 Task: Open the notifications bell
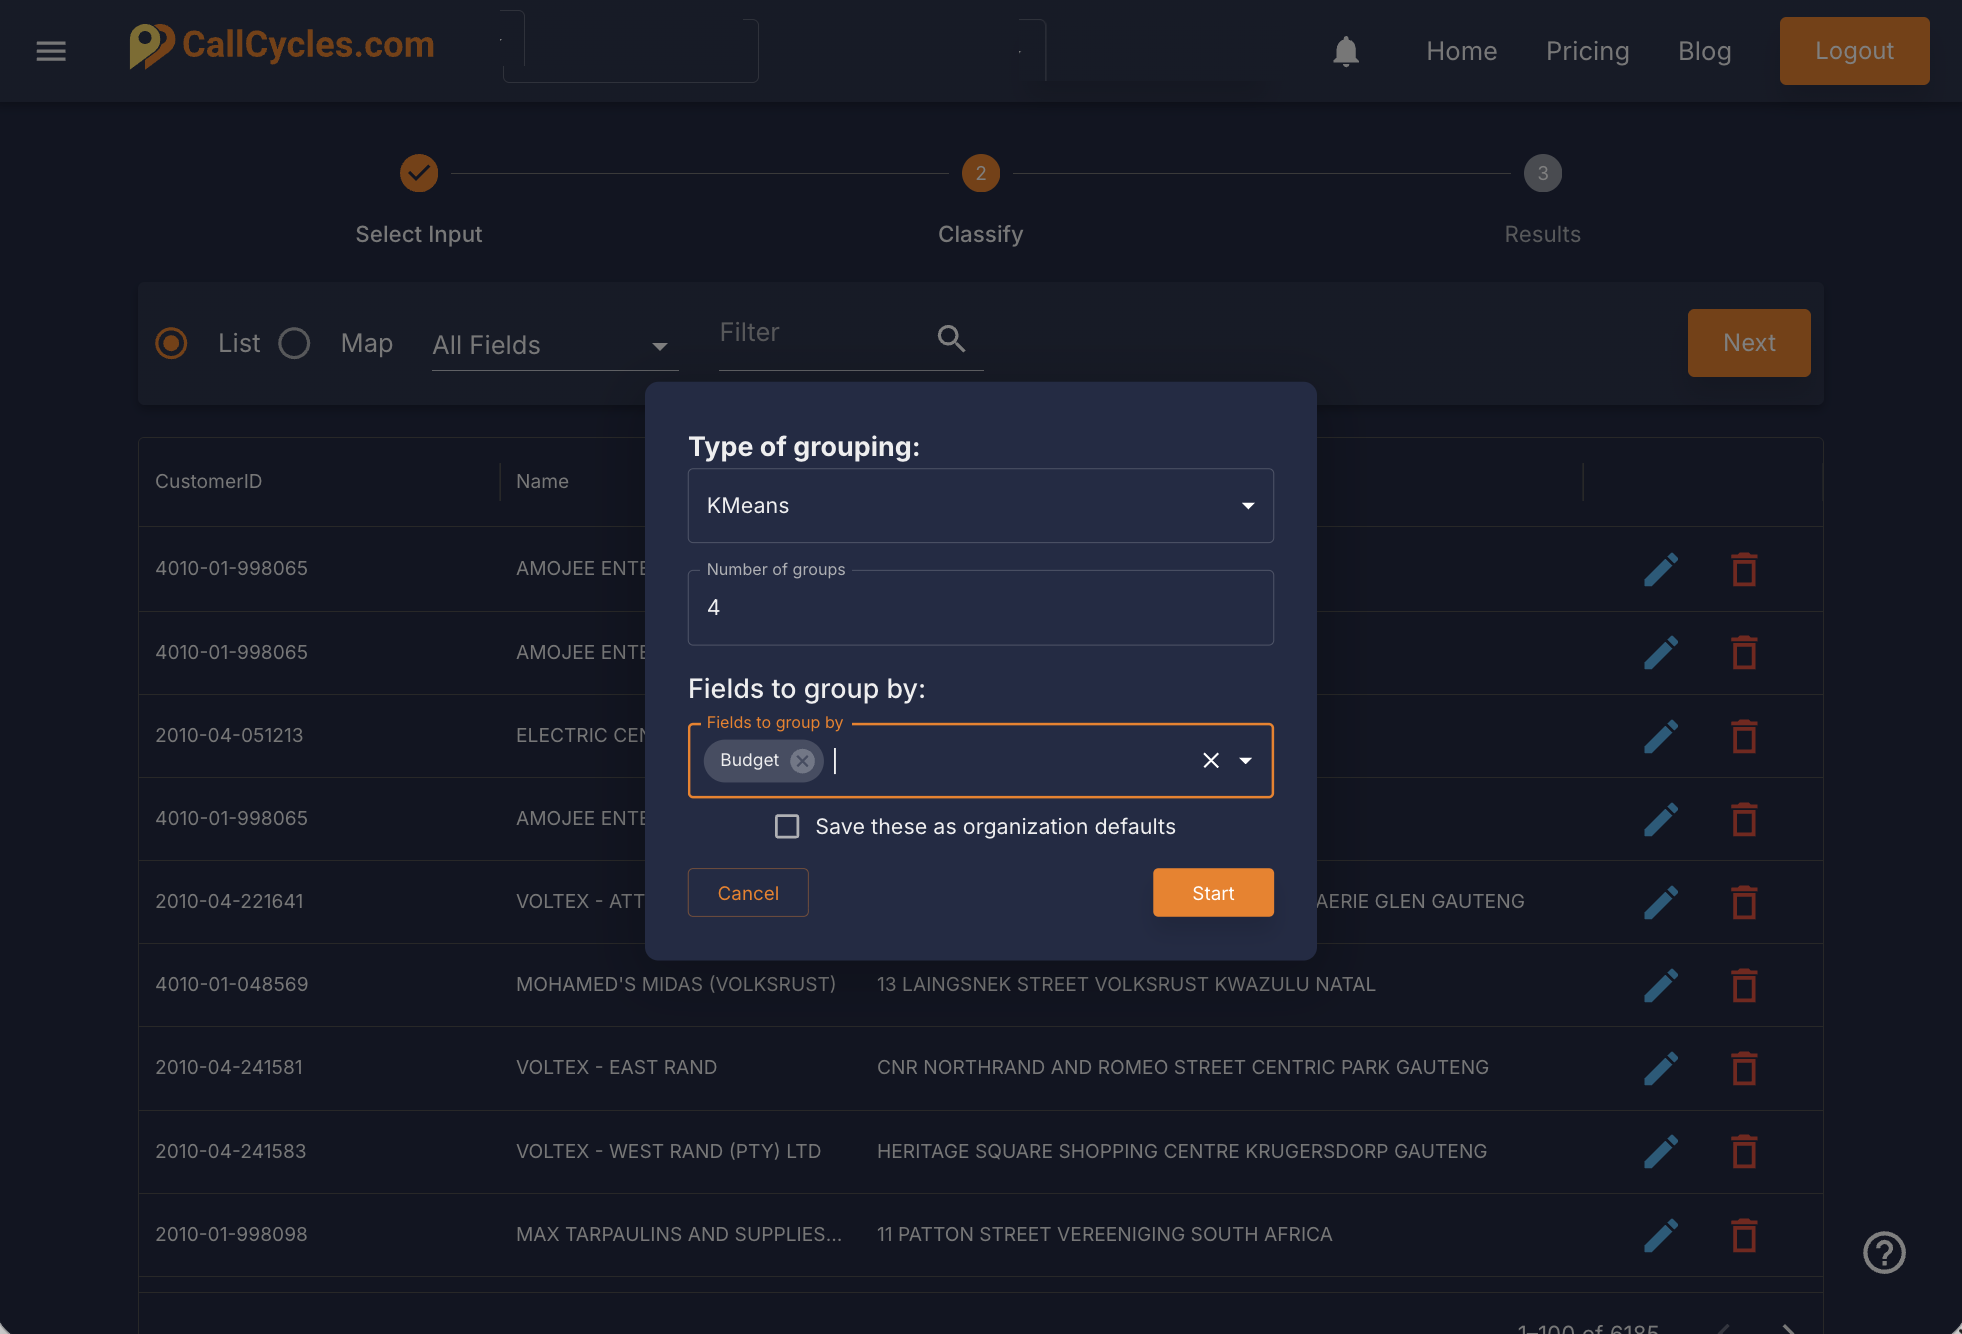click(x=1346, y=51)
